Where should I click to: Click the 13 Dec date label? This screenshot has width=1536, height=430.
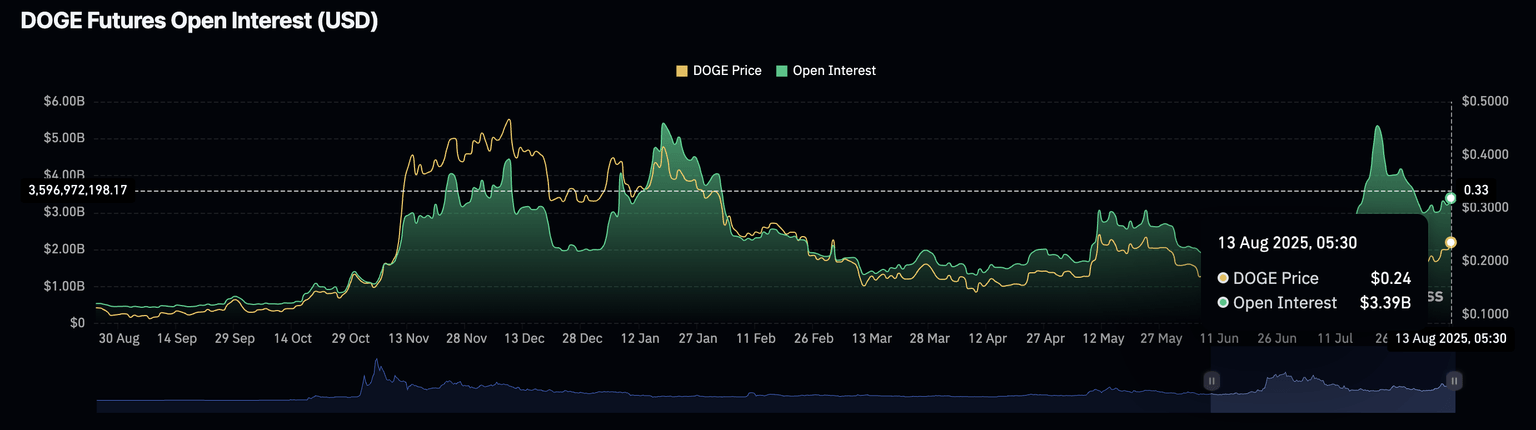tap(524, 339)
